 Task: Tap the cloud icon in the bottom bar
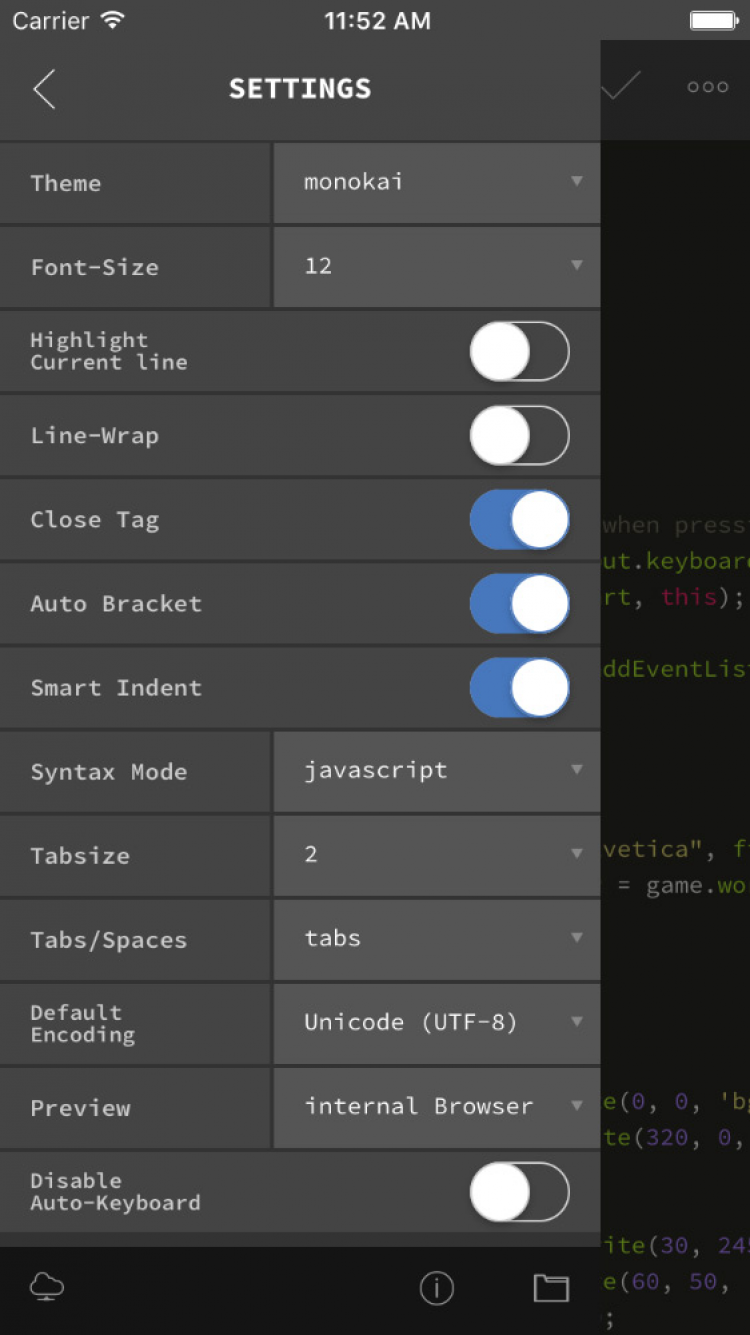click(47, 1287)
